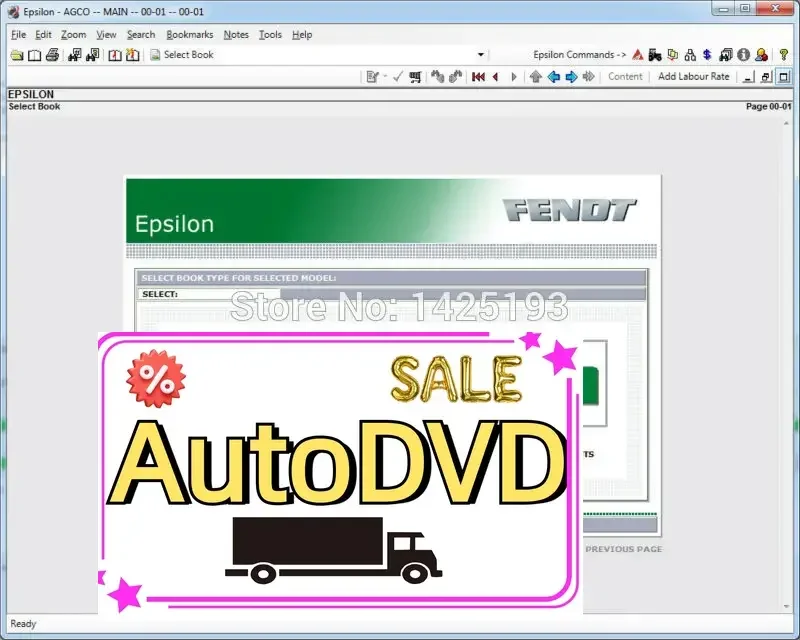Click the vertical scrollbar down arrow
The width and height of the screenshot is (800, 640).
click(x=786, y=606)
